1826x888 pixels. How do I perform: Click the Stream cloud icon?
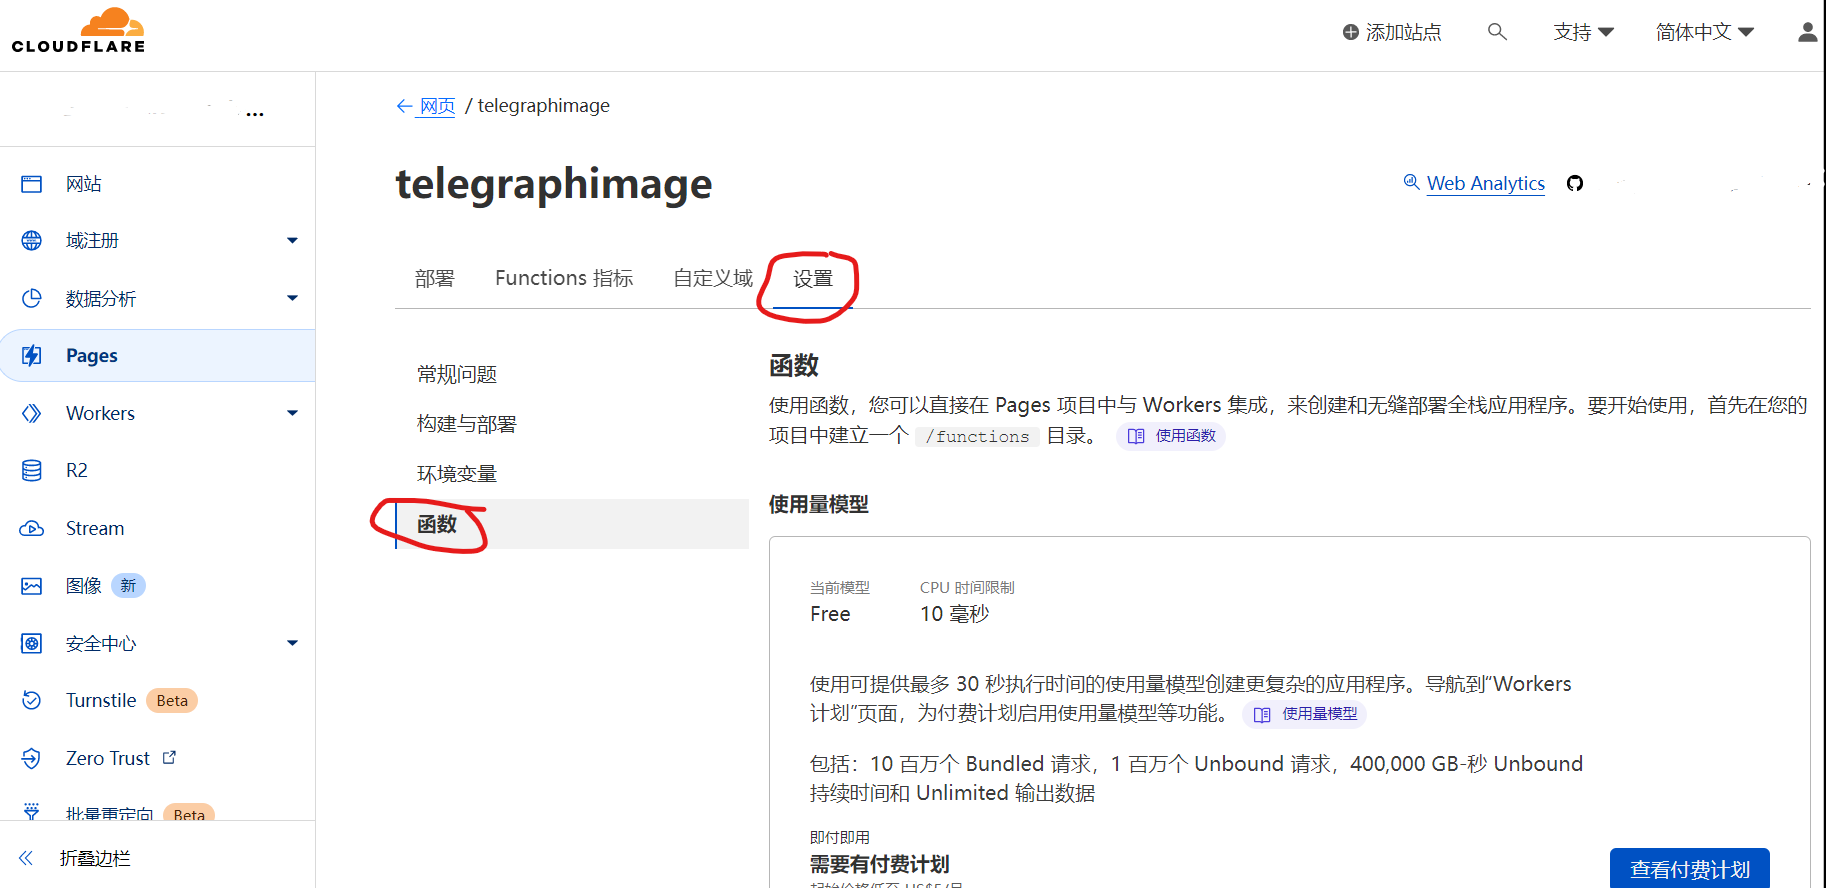[32, 528]
